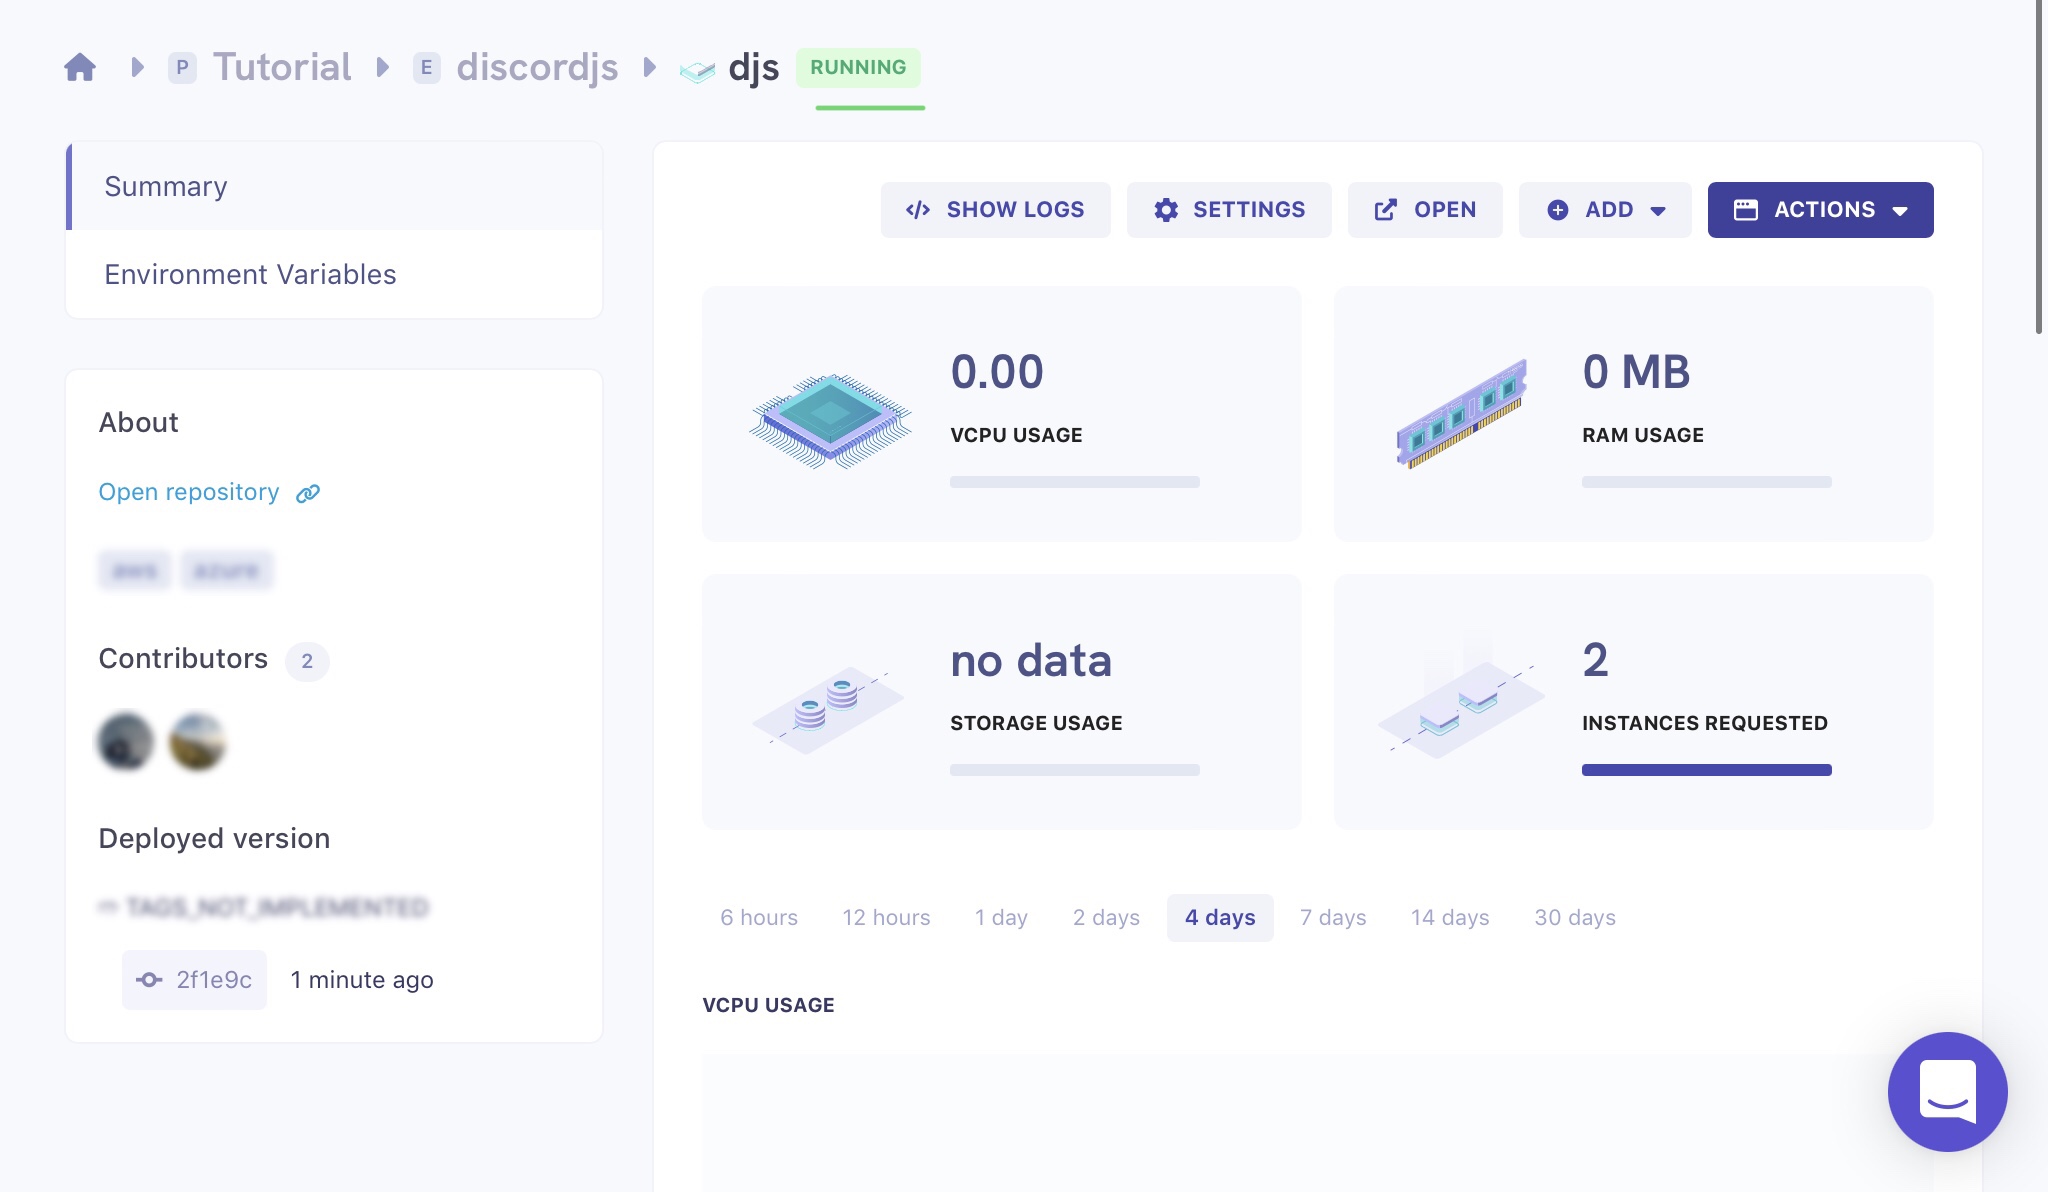Click the chat support bubble icon
2048x1192 pixels.
(1947, 1091)
